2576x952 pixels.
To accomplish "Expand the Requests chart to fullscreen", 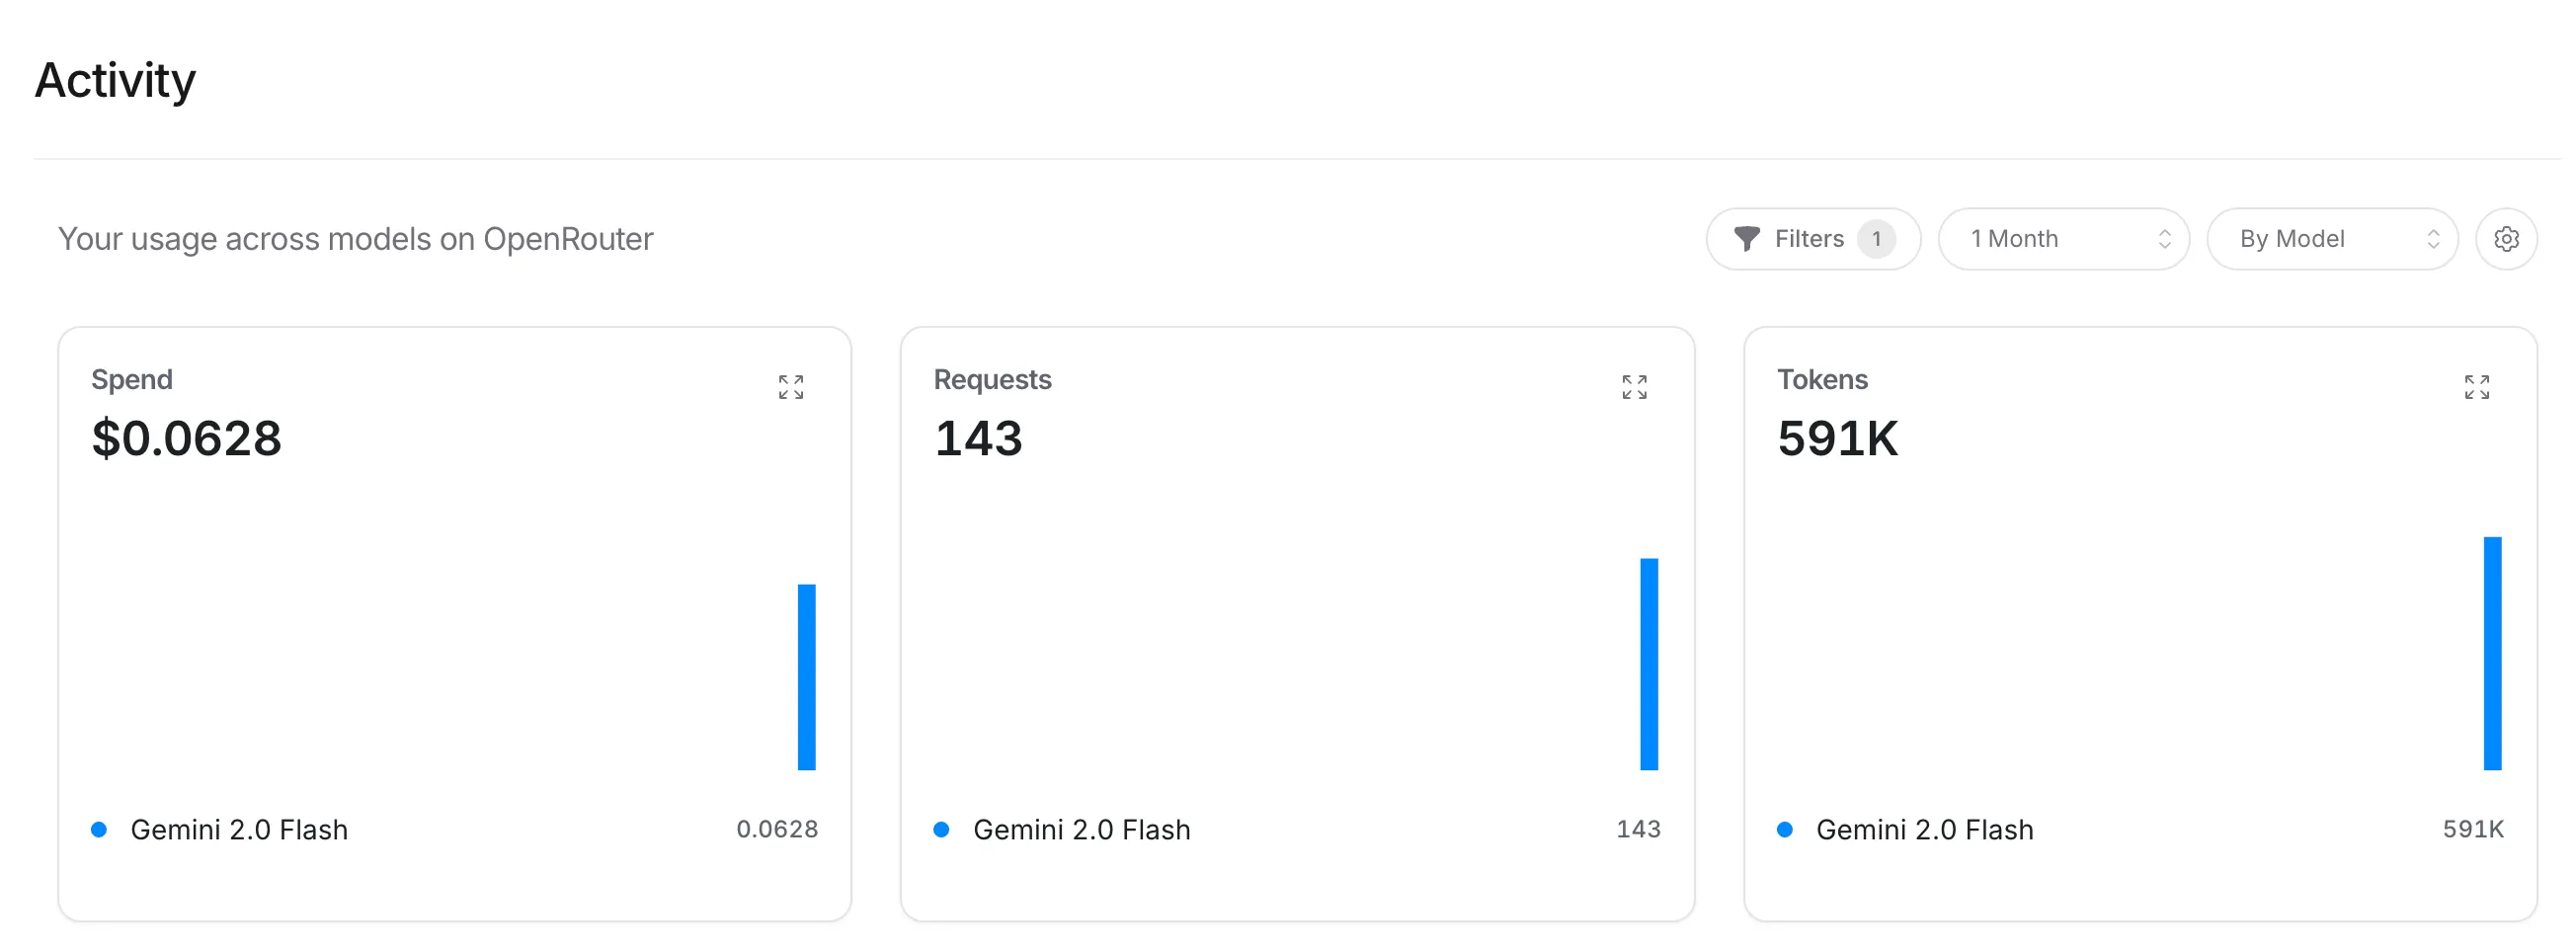I will click(1634, 387).
